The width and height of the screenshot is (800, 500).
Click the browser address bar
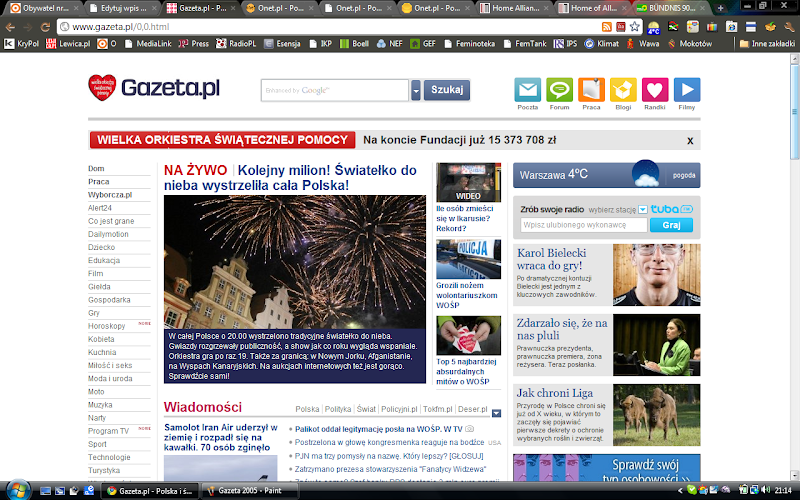click(327, 27)
